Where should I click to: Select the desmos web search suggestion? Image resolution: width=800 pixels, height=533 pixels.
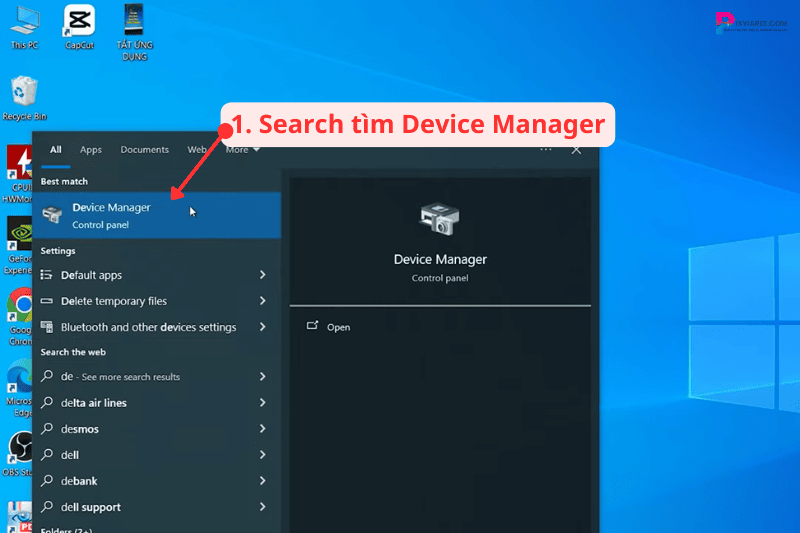82,429
